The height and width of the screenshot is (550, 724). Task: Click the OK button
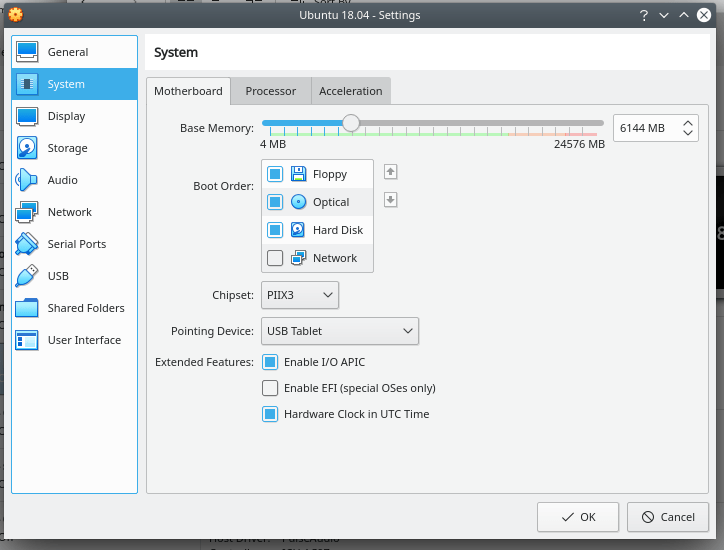(578, 517)
